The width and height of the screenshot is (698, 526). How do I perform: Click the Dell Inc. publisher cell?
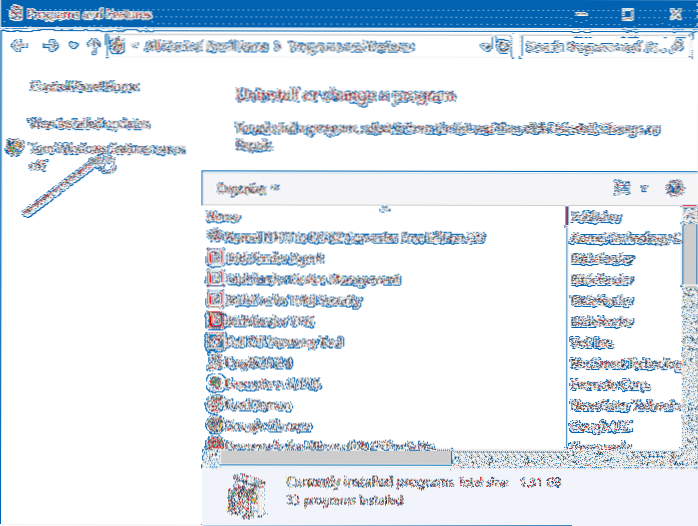click(592, 342)
